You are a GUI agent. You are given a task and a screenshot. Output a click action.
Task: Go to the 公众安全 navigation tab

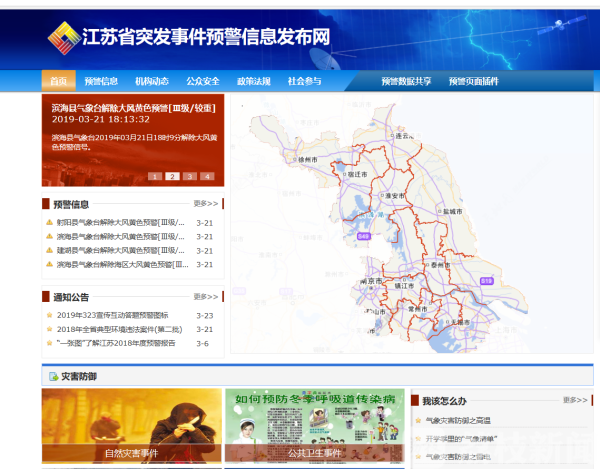(203, 81)
